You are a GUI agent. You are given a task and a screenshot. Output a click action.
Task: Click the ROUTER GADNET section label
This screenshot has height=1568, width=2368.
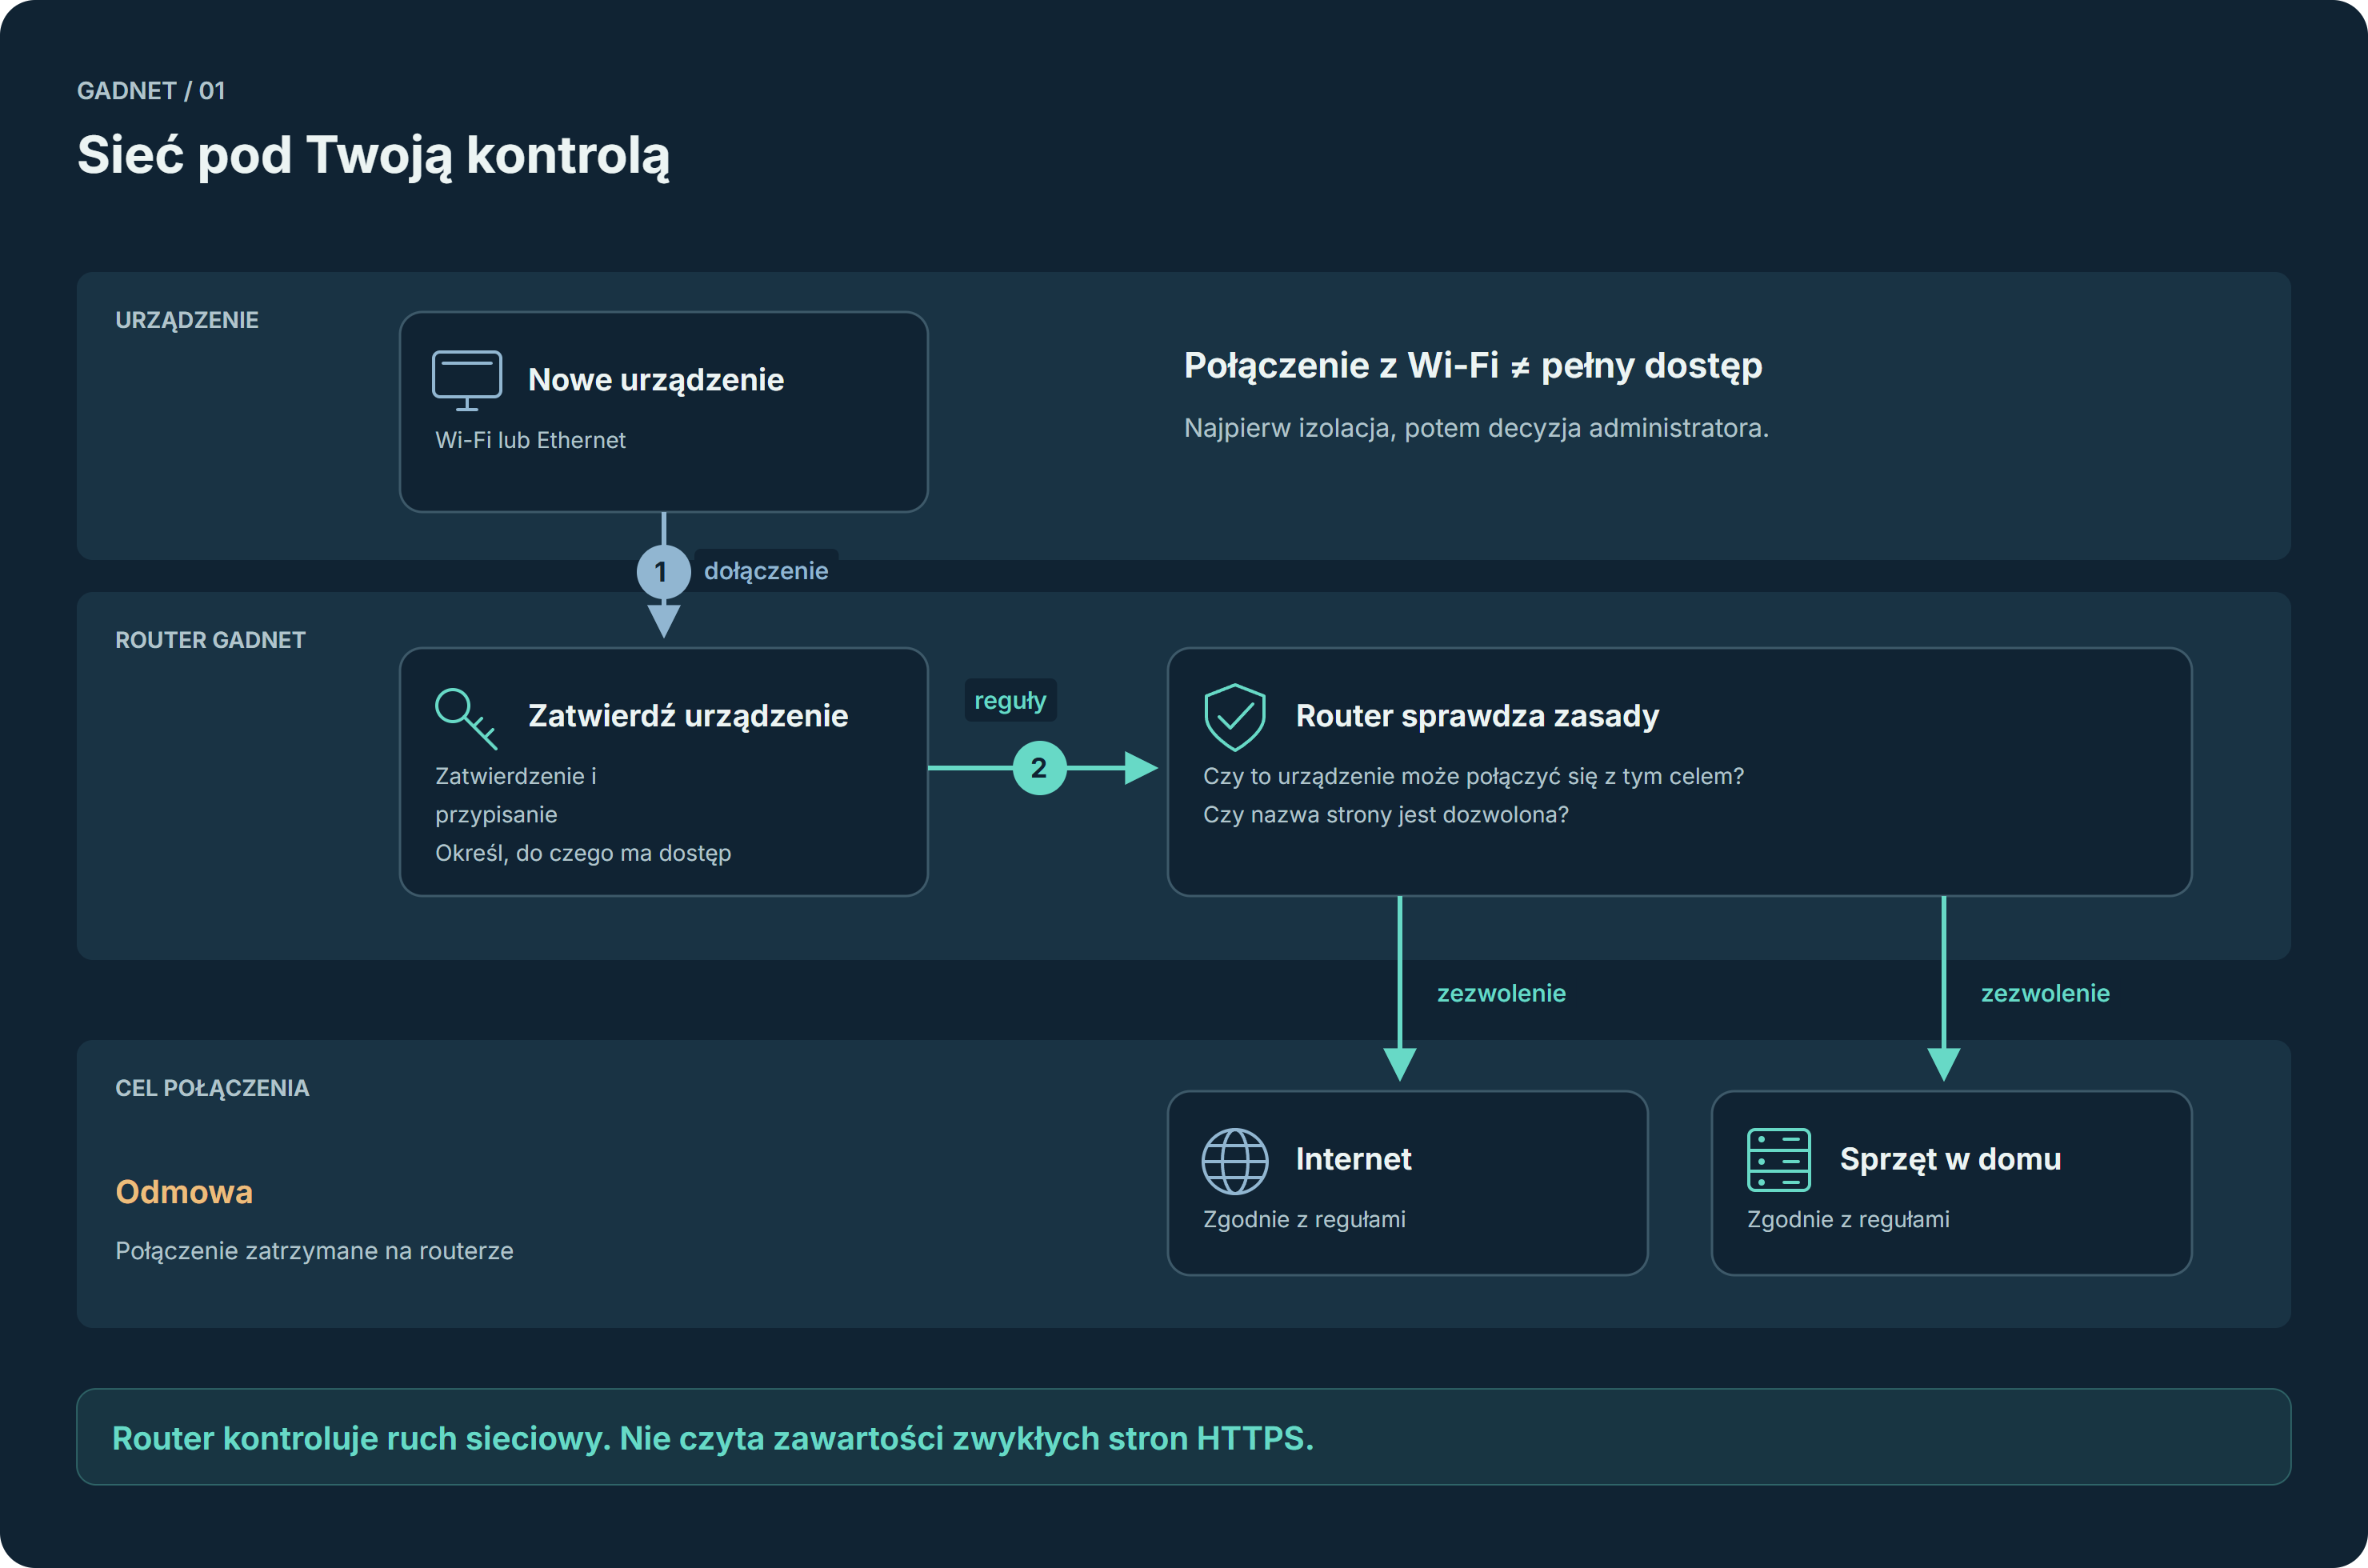[210, 640]
